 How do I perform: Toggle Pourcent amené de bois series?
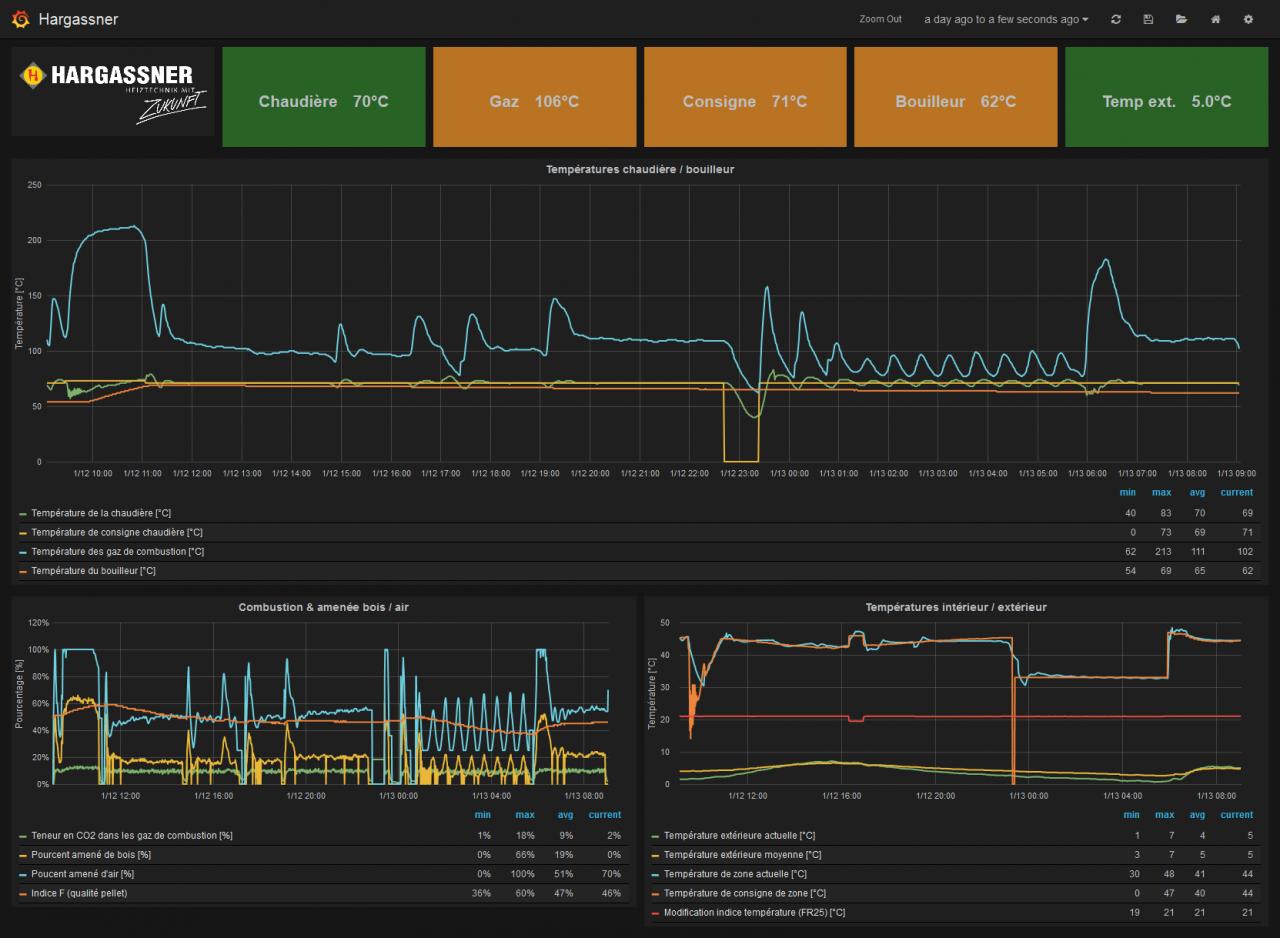(x=91, y=854)
